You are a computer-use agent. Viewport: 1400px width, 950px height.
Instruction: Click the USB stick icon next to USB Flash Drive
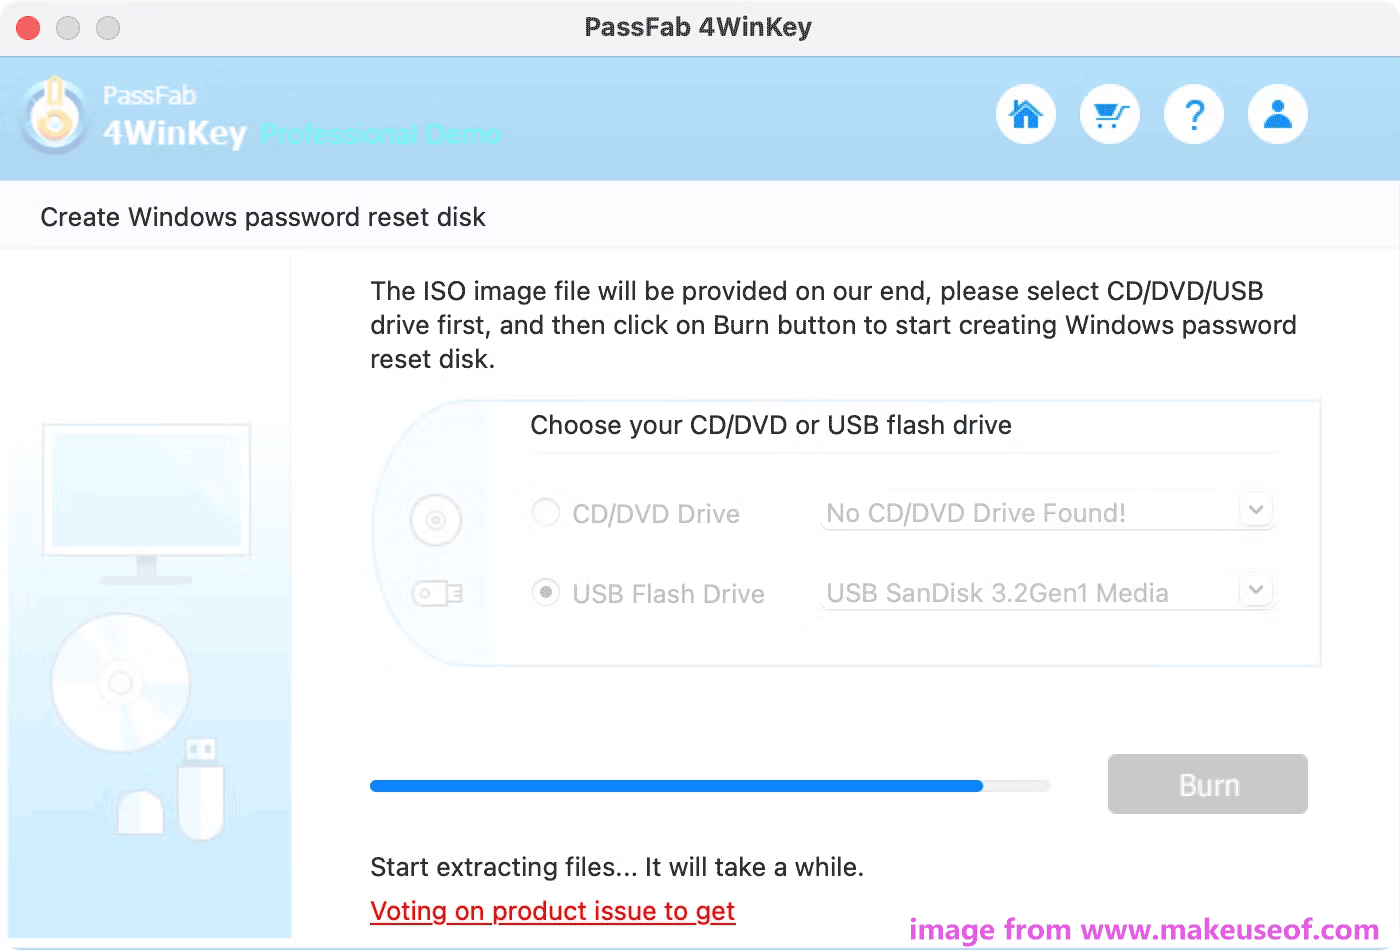pos(437,592)
